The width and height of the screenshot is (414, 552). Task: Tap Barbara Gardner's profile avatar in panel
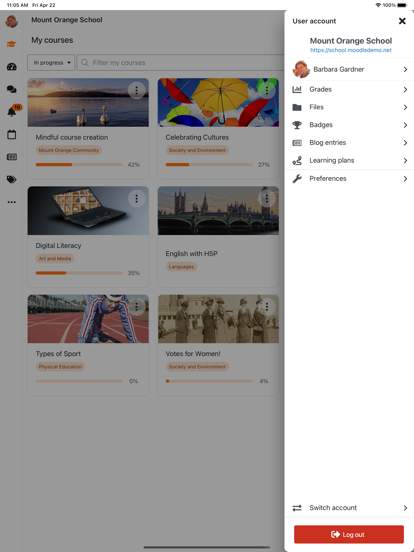point(301,69)
